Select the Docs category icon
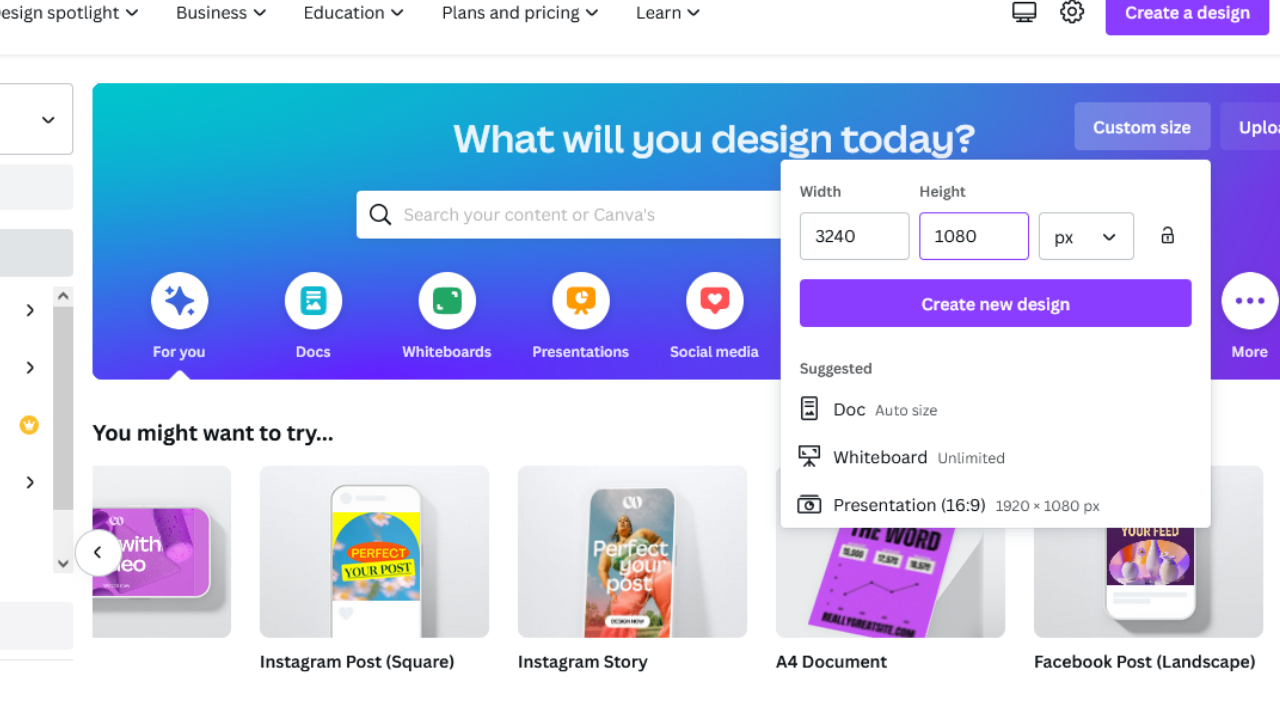This screenshot has height=720, width=1280. tap(313, 301)
